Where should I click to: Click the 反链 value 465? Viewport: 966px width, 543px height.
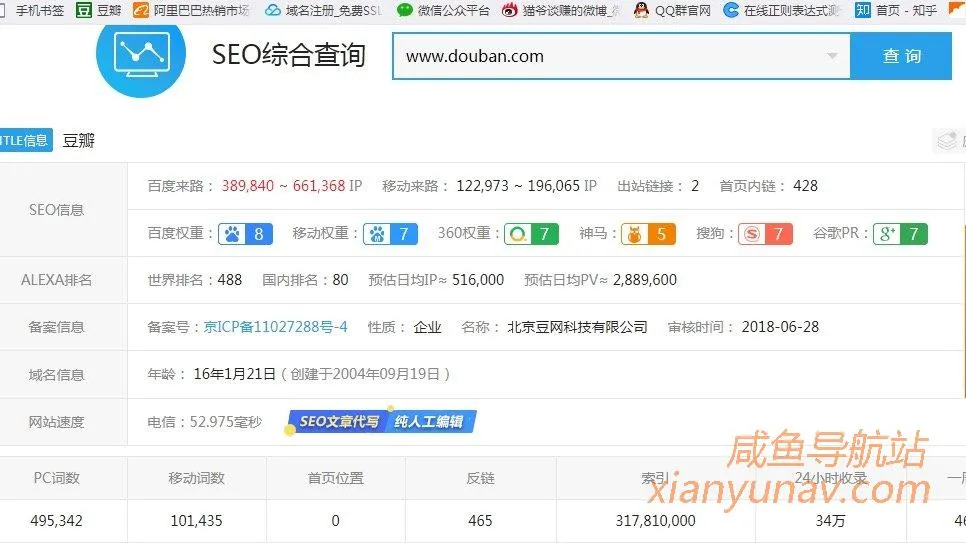pos(481,521)
